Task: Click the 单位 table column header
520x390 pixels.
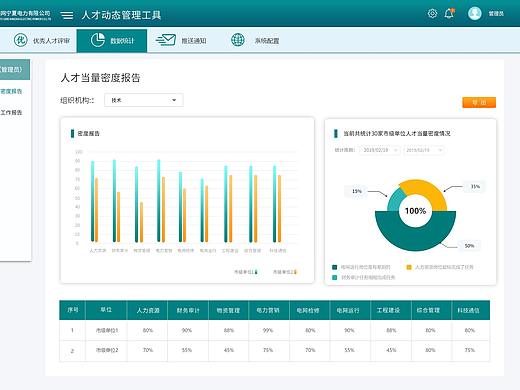Action: point(106,310)
